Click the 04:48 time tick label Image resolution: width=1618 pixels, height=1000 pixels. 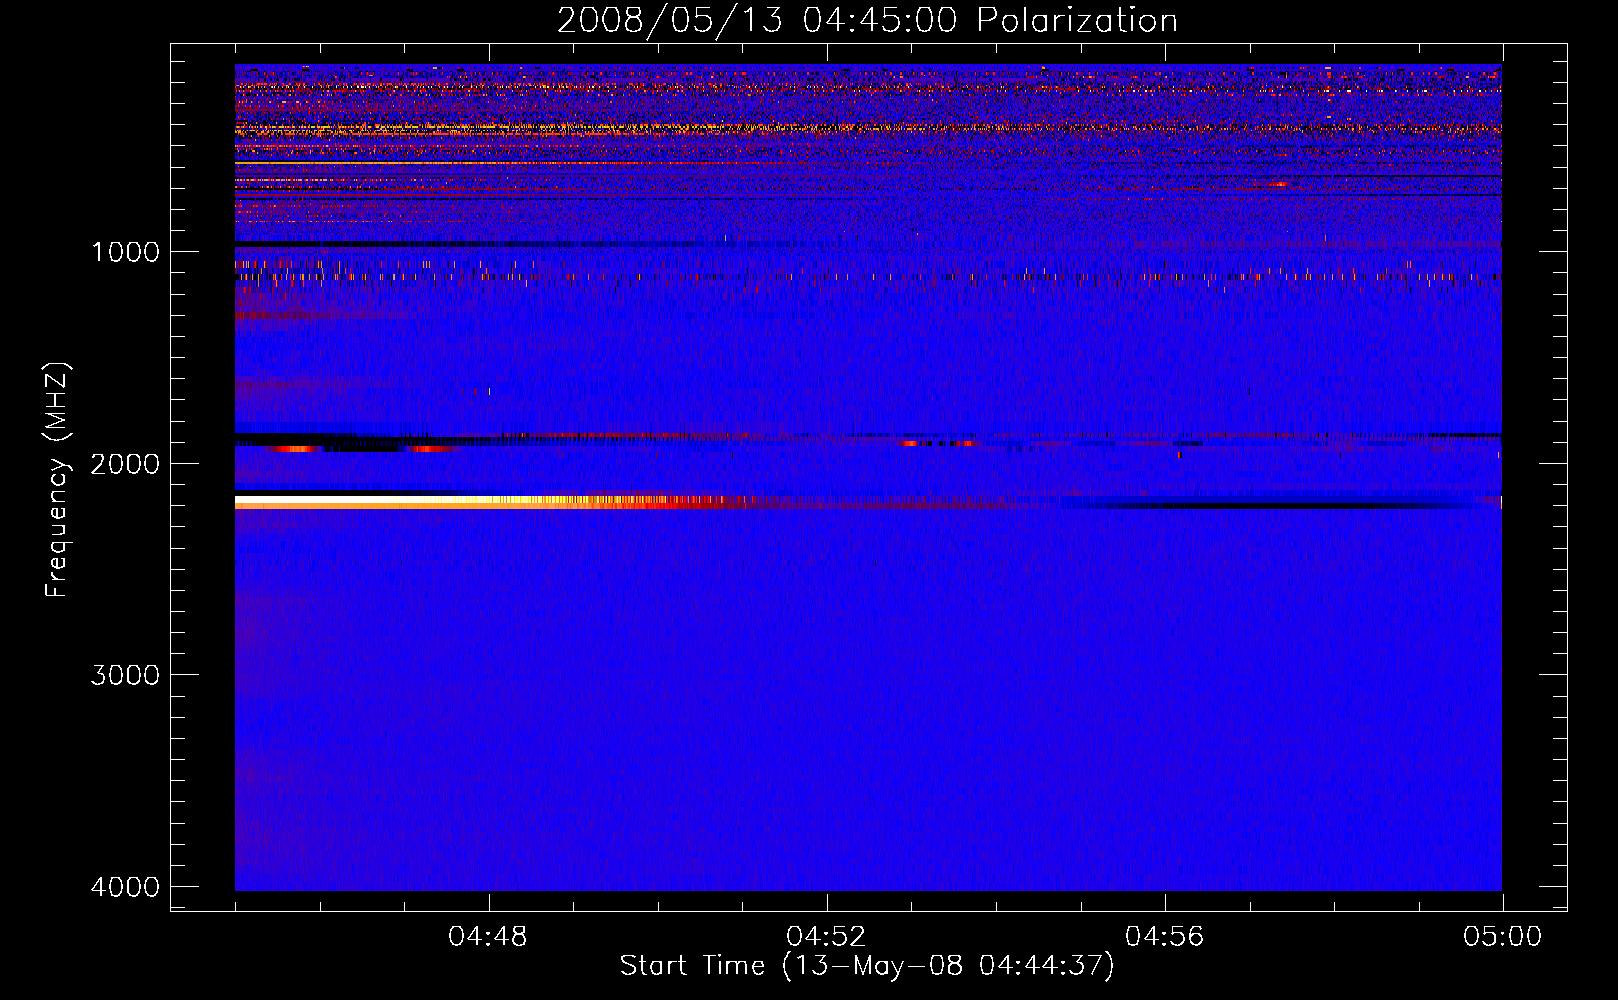(488, 937)
